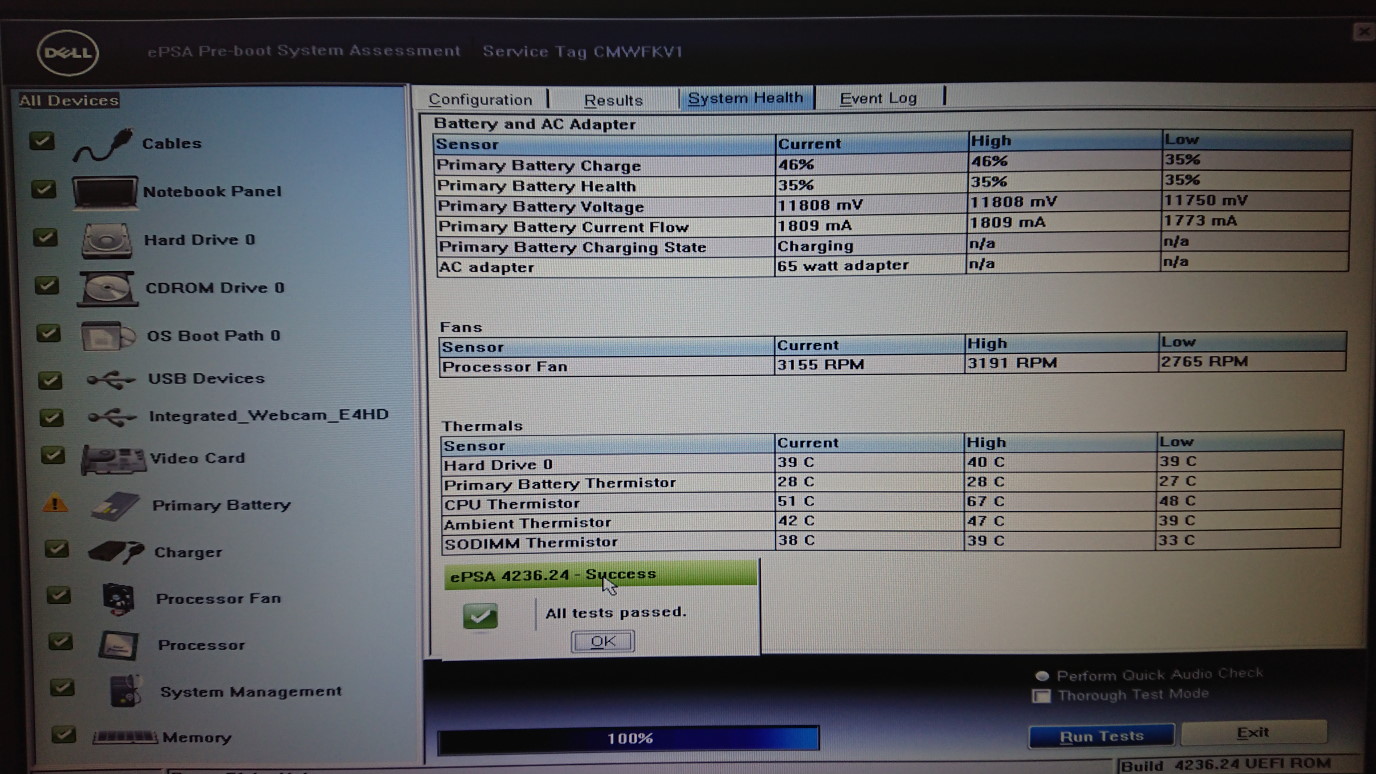
Task: Click the Video Card icon
Action: tap(113, 459)
